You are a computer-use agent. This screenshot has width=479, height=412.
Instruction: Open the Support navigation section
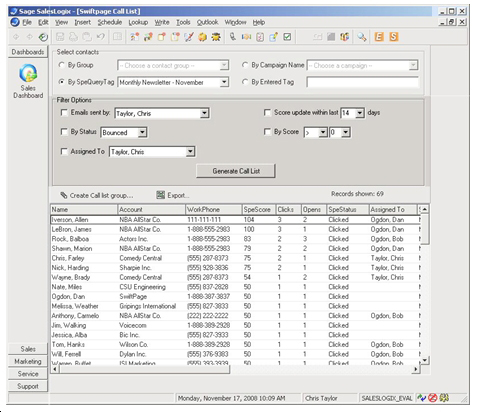[28, 386]
